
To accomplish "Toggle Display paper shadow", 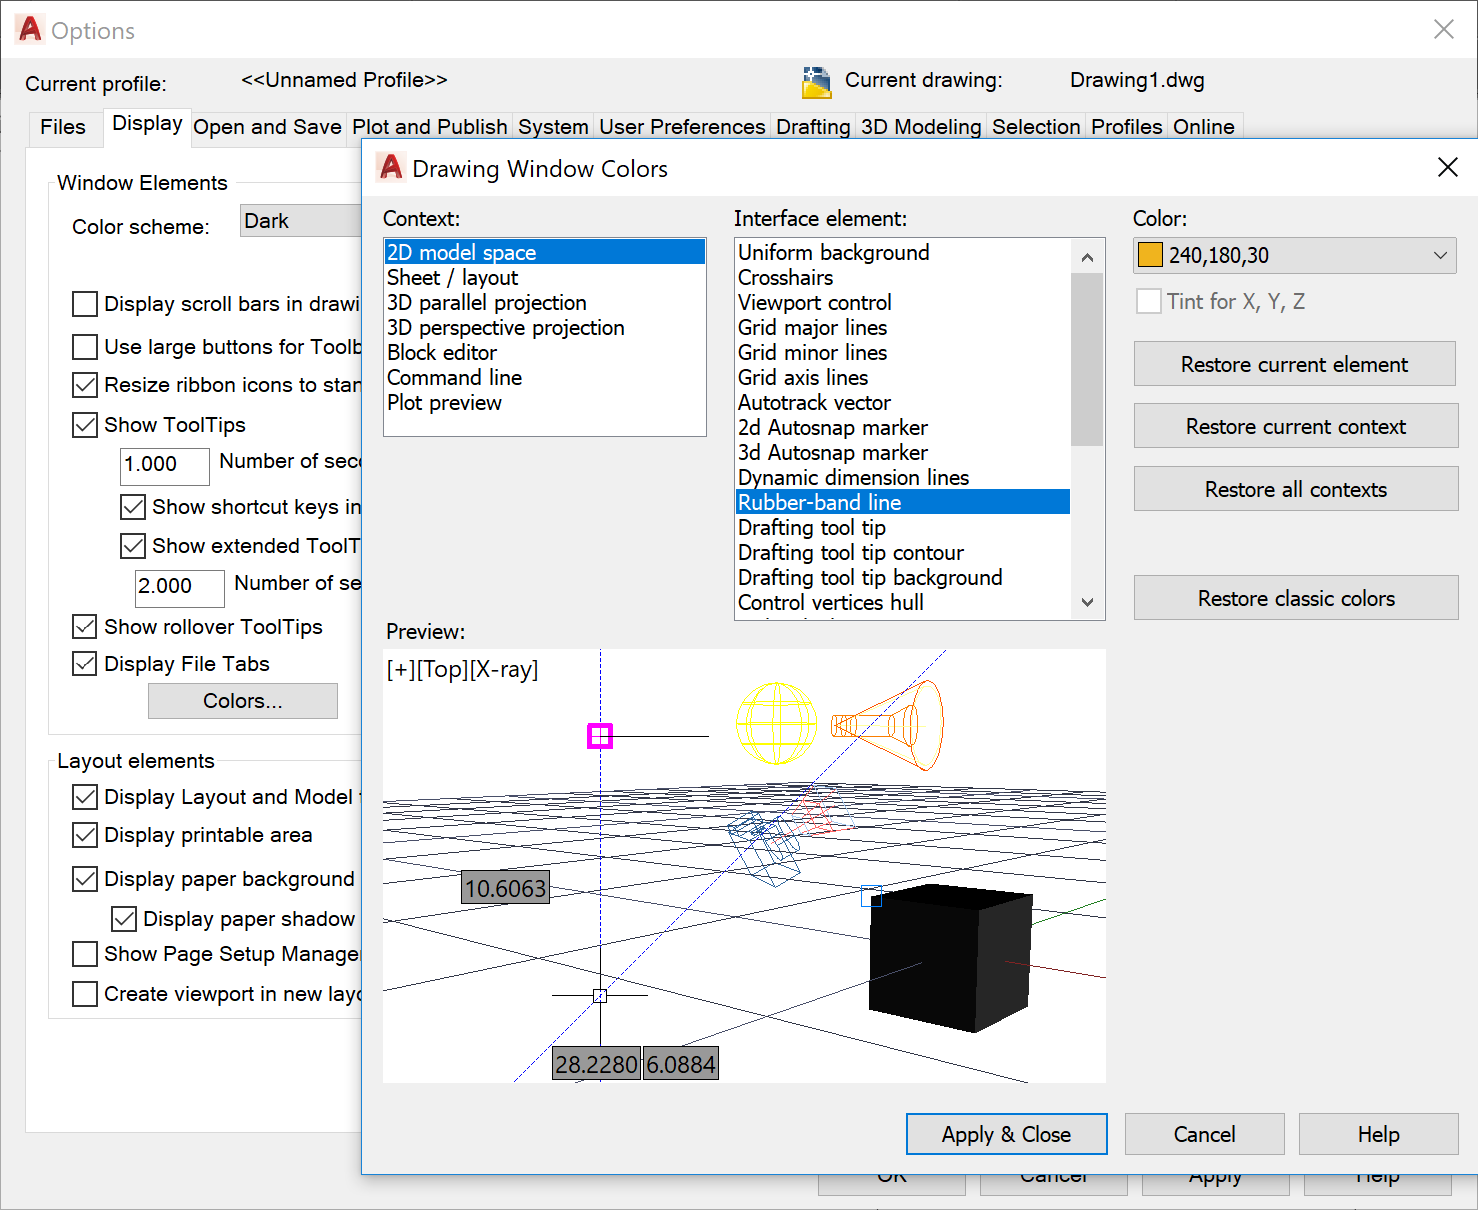I will (x=124, y=919).
